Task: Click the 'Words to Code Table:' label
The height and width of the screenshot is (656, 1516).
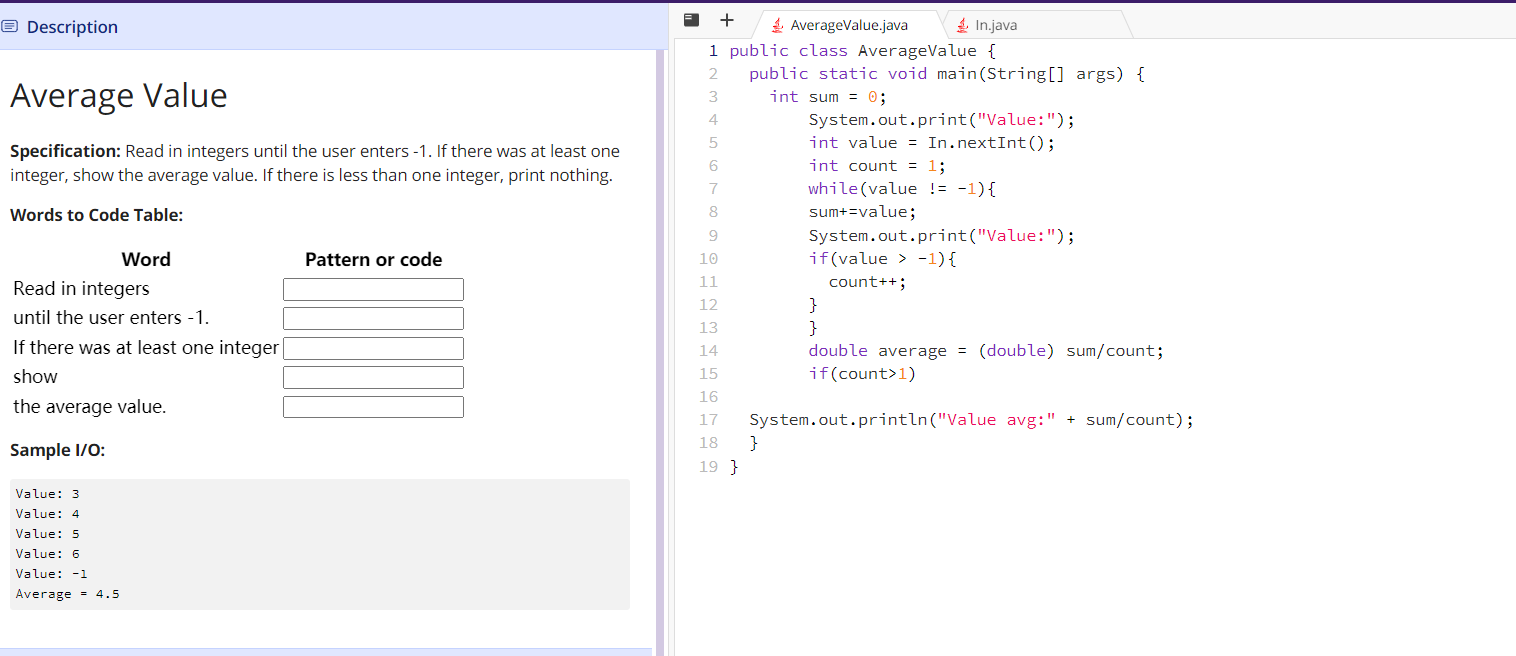Action: (x=97, y=215)
